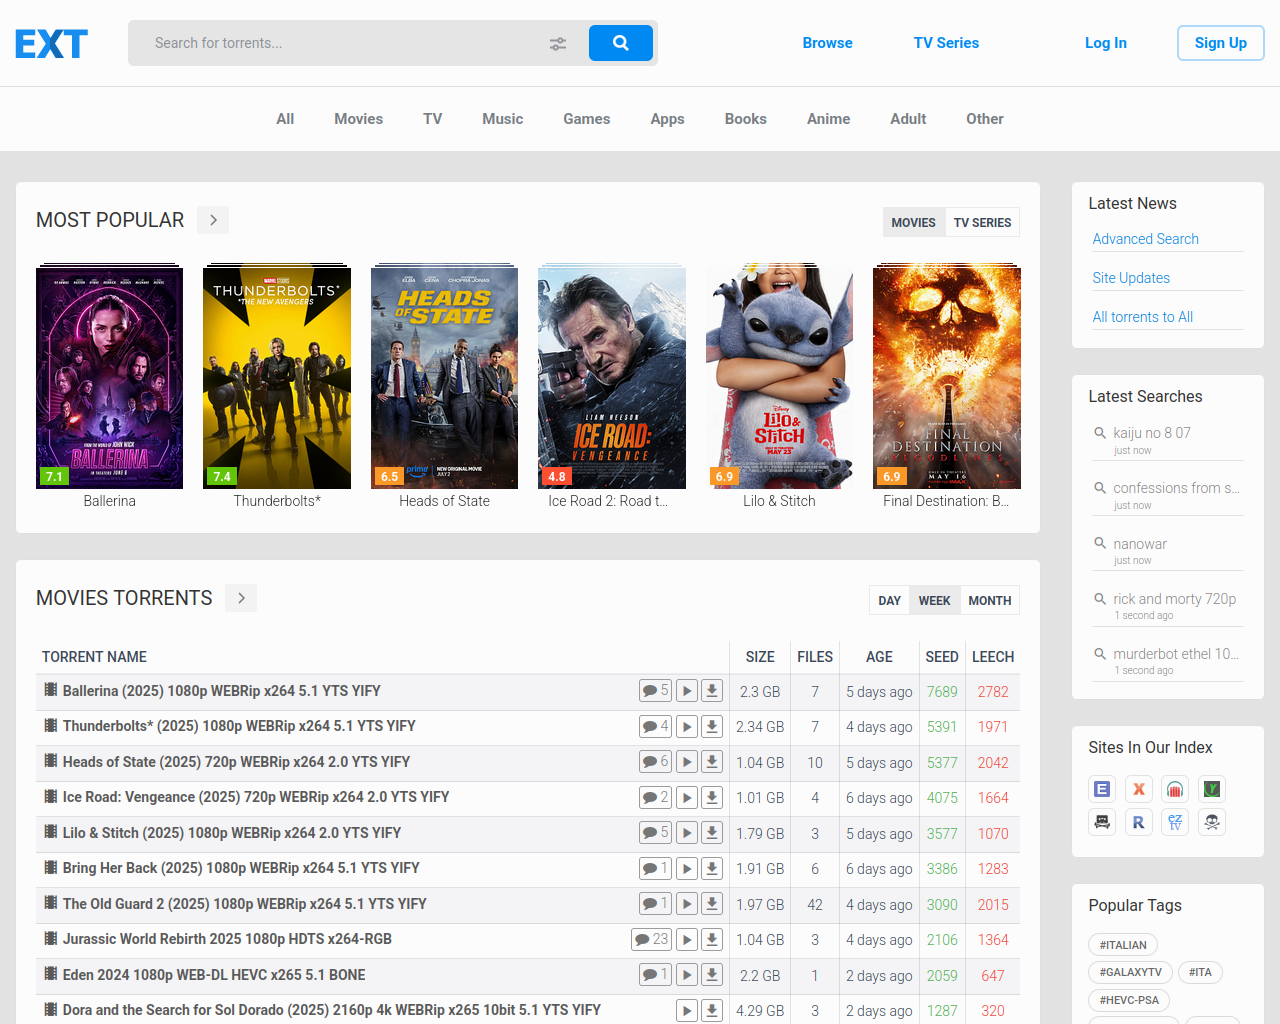Image resolution: width=1280 pixels, height=1024 pixels.
Task: Select the #GALAXYTV popular tag
Action: click(1130, 972)
